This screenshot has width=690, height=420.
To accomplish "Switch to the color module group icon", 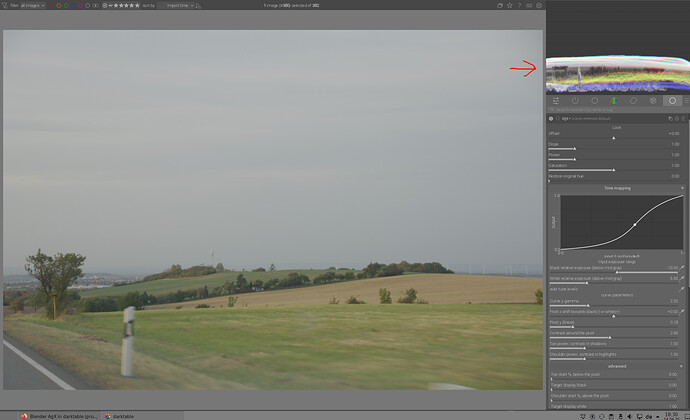I will point(614,101).
